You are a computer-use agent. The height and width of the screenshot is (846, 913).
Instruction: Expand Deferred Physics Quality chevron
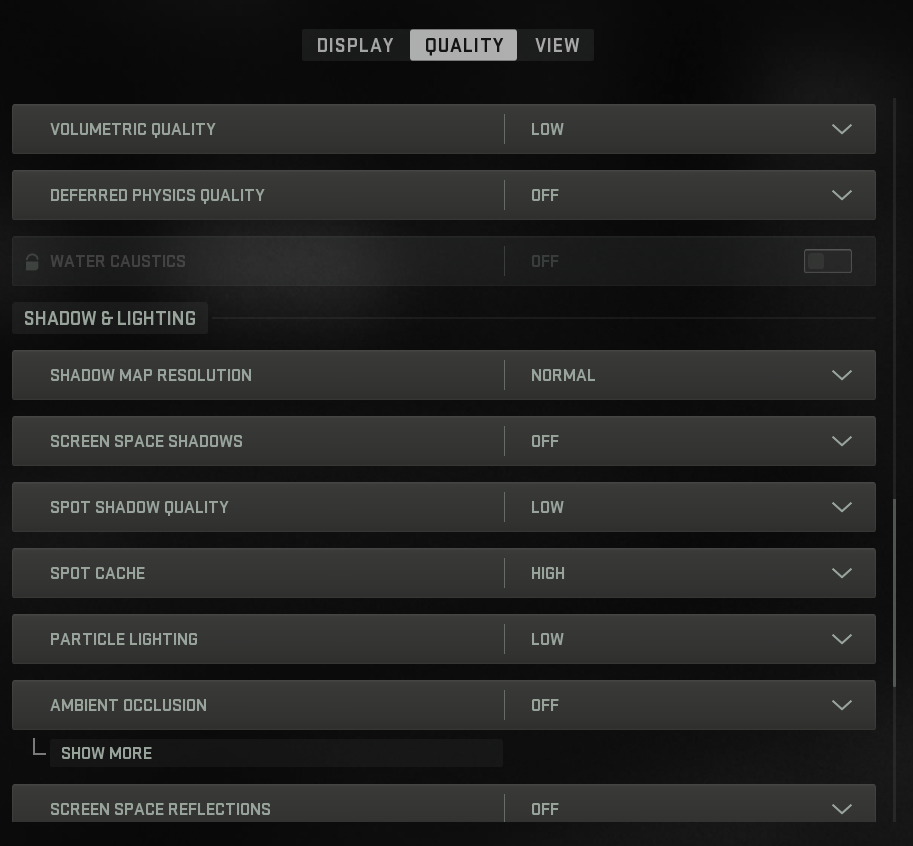point(841,195)
